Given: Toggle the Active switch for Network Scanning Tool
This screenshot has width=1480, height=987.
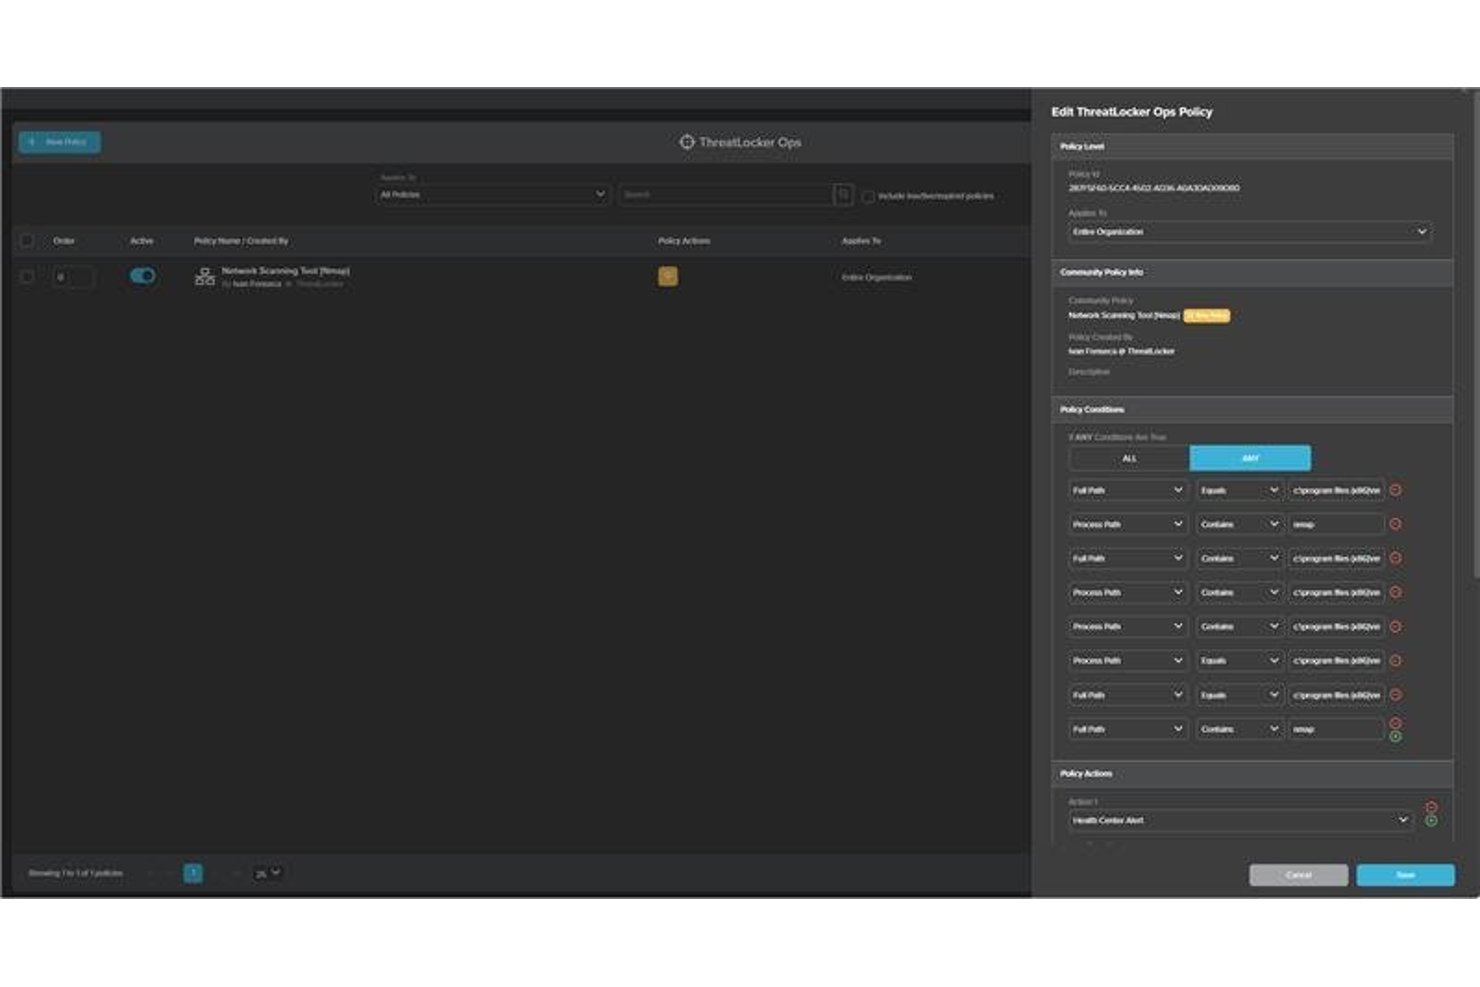Looking at the screenshot, I should click(142, 276).
